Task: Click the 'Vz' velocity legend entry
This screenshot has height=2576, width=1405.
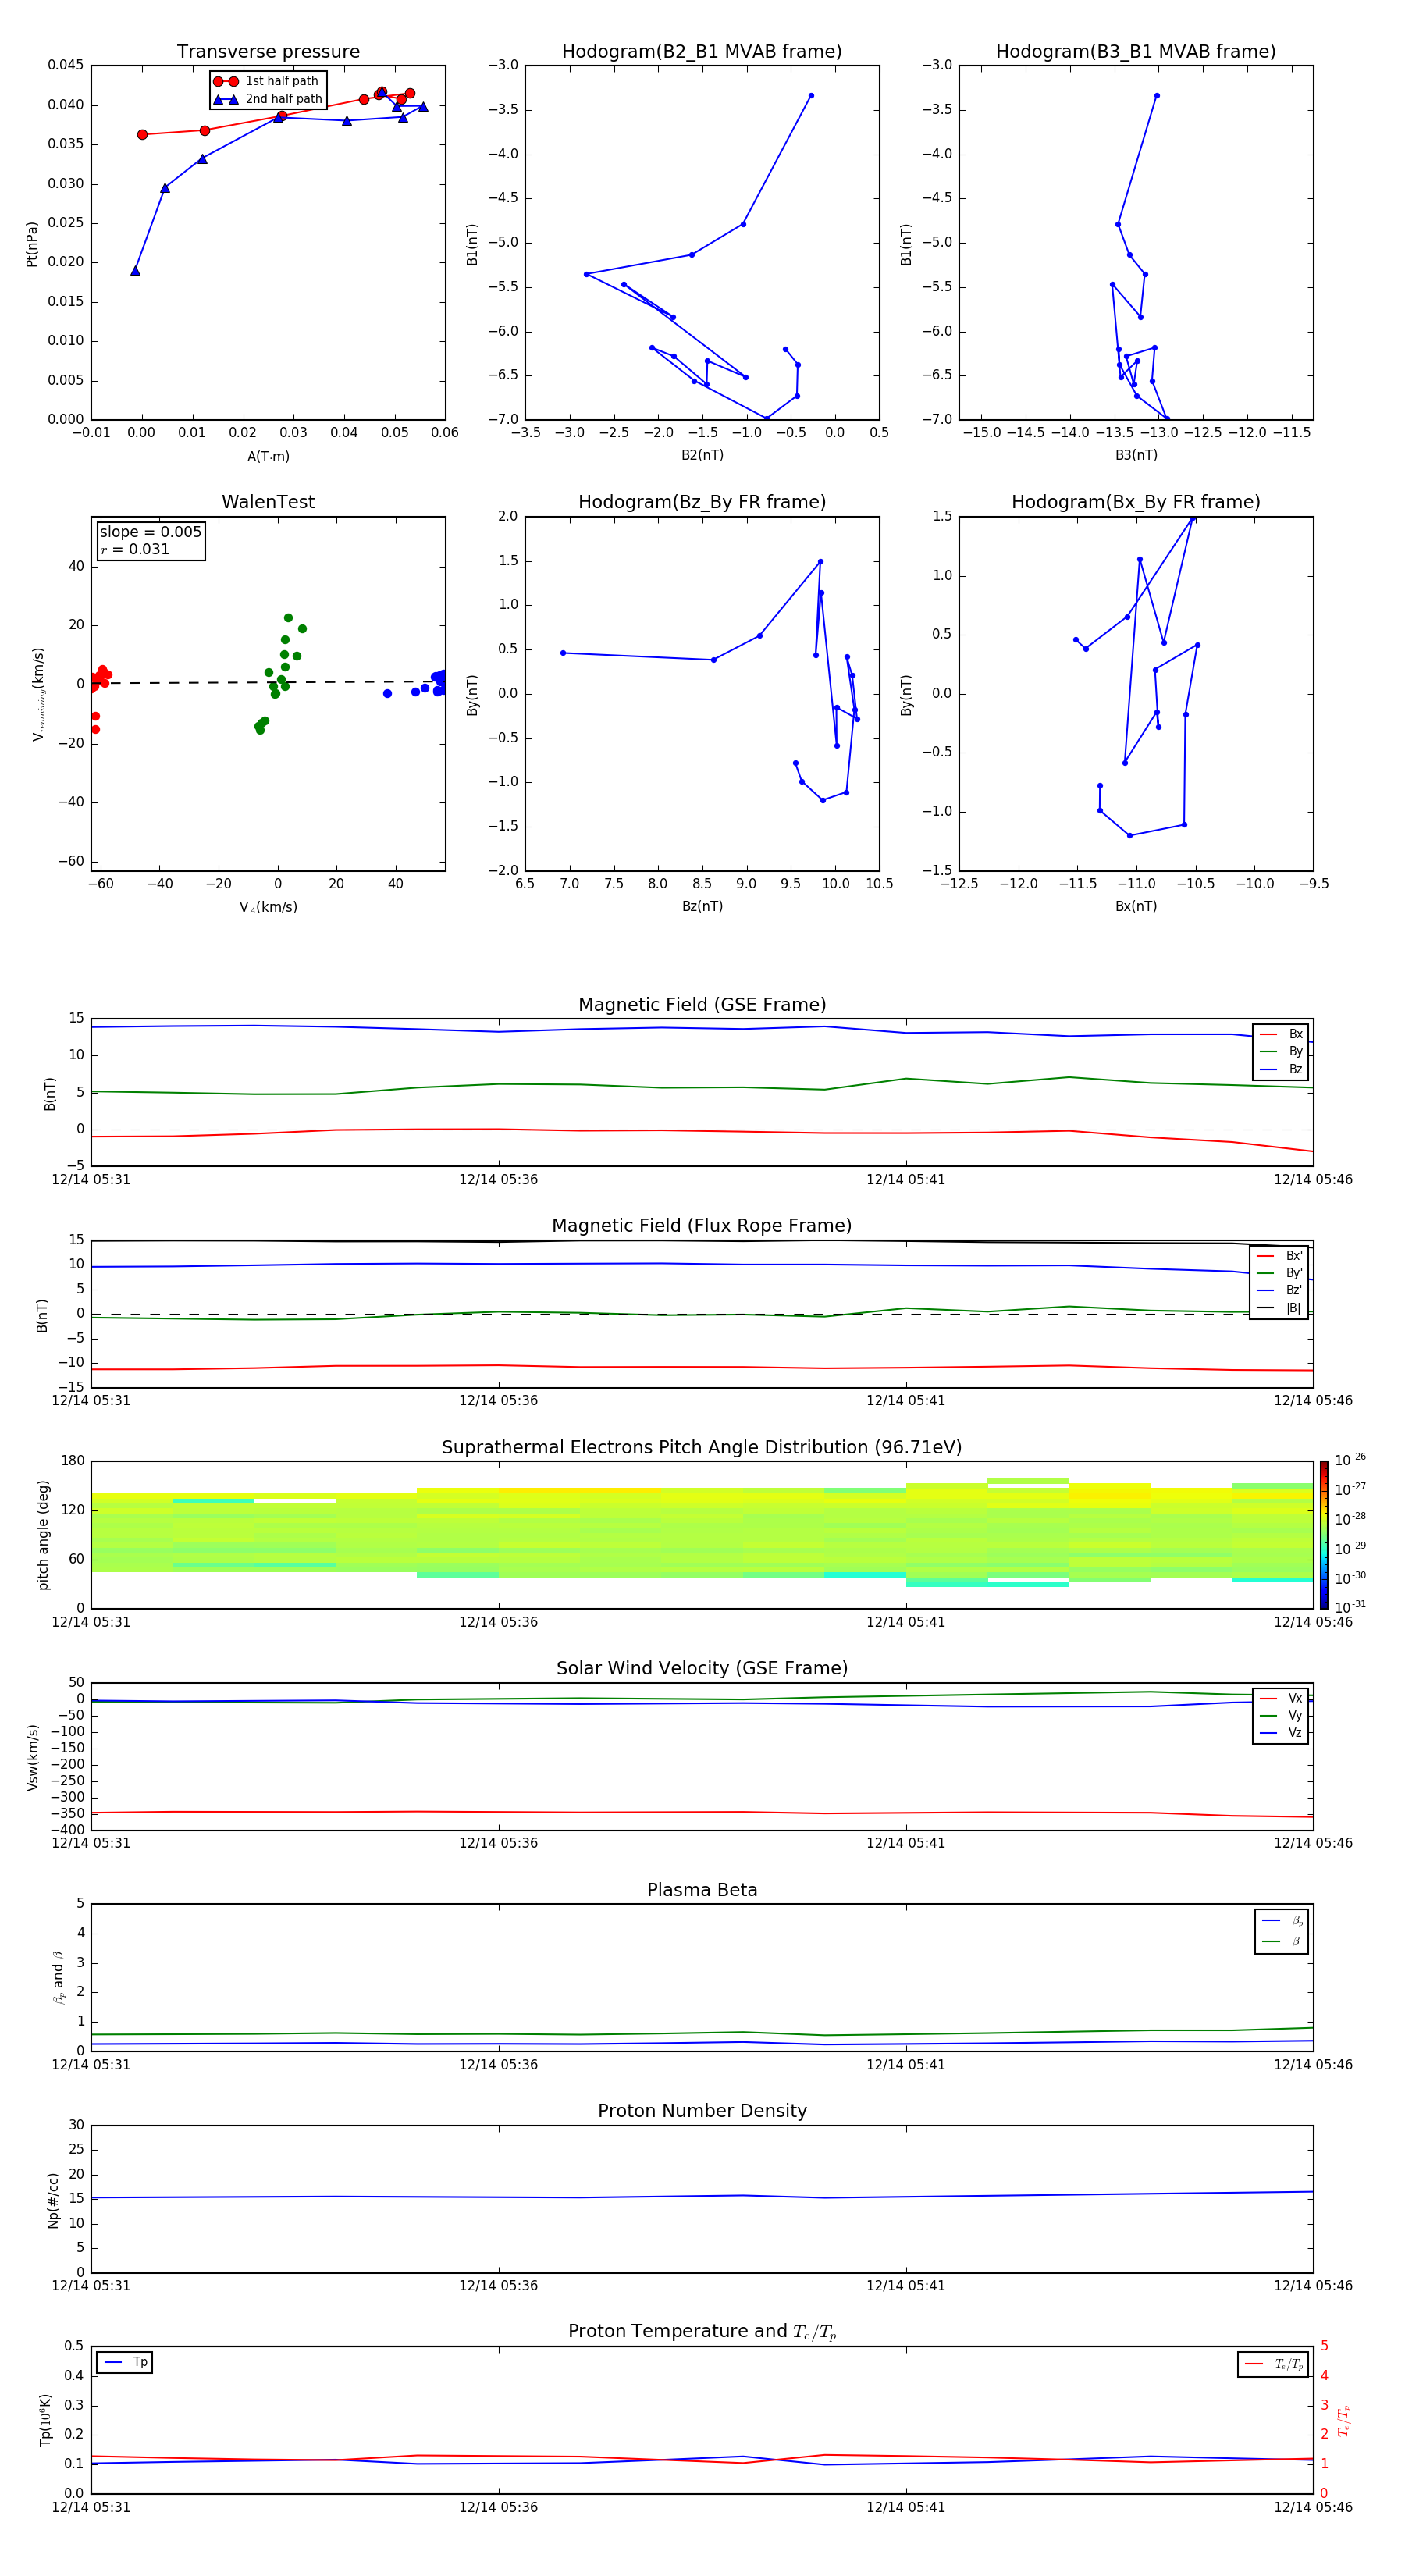Action: point(1281,1733)
